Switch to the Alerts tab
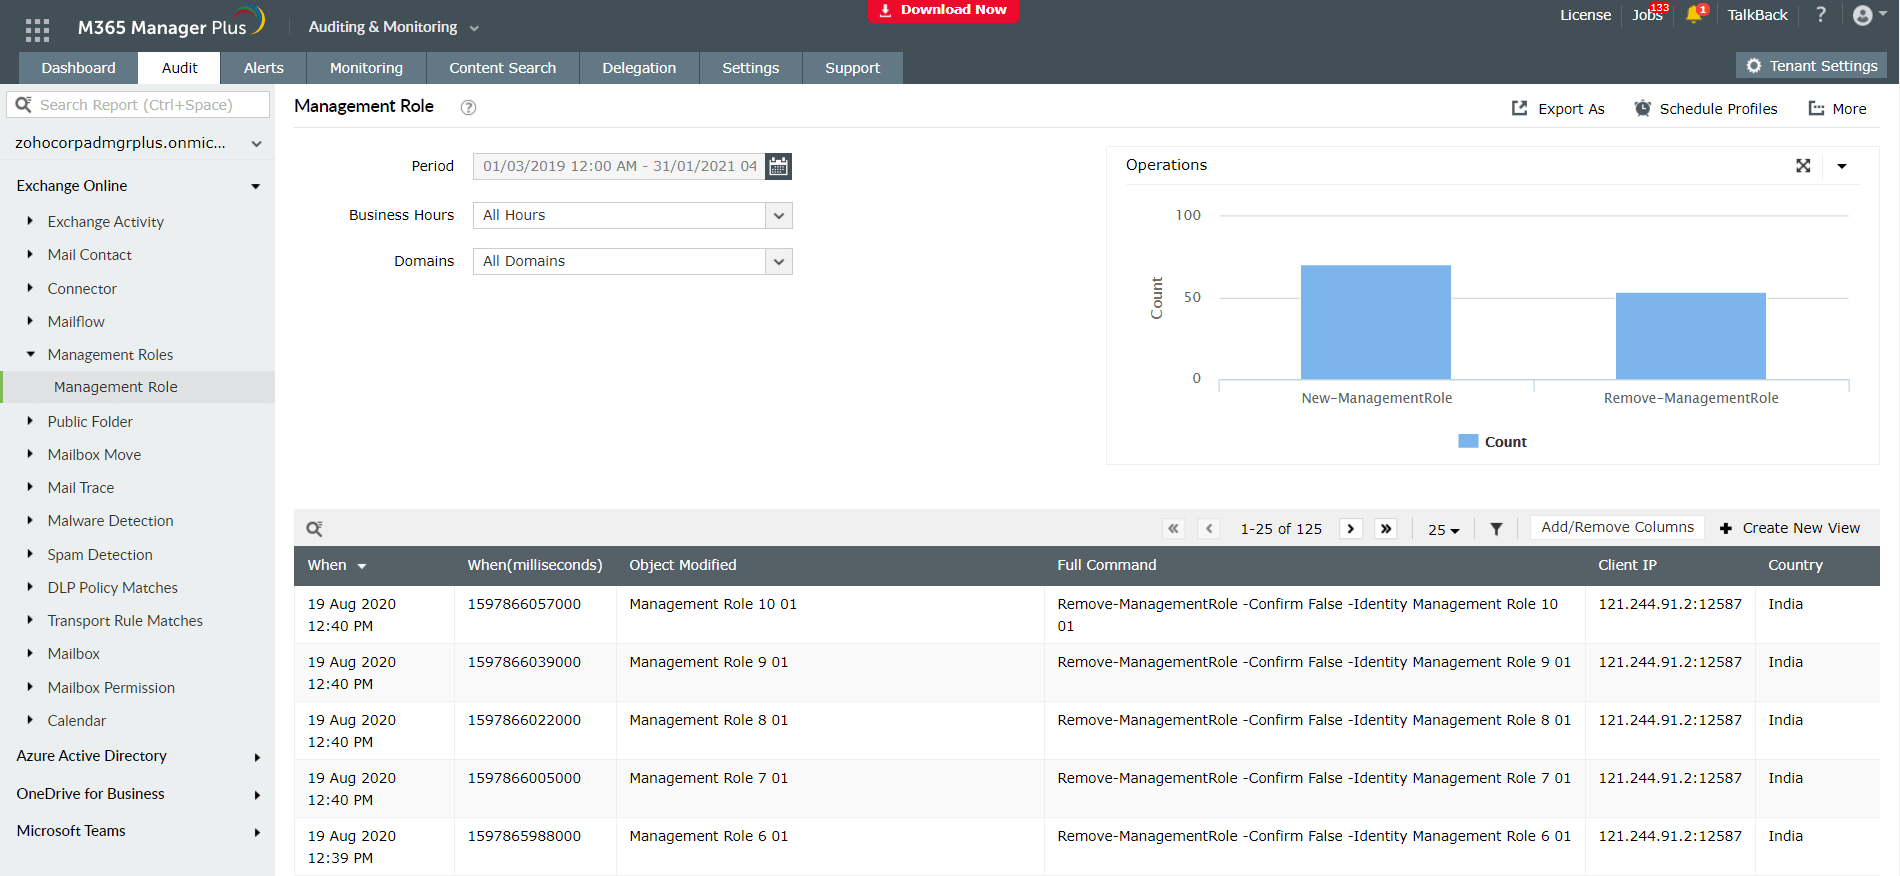The height and width of the screenshot is (876, 1900). pos(264,68)
